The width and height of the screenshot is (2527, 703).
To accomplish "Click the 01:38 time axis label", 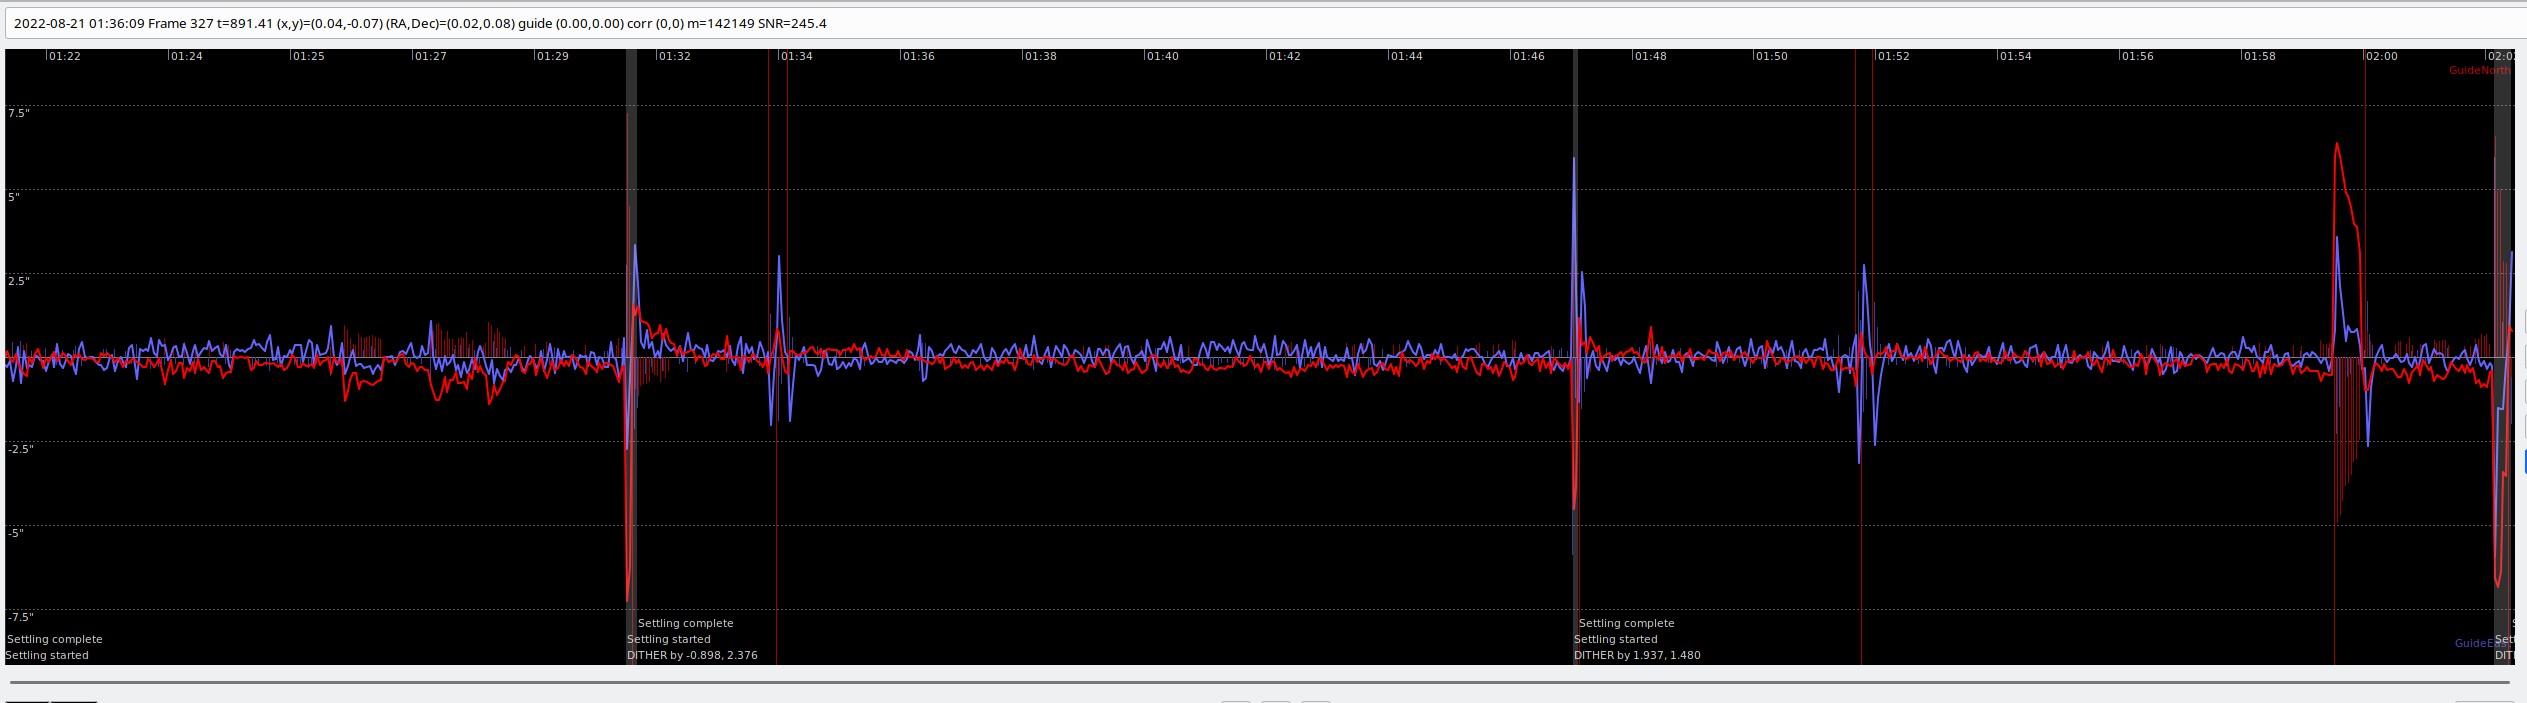I will [1040, 56].
